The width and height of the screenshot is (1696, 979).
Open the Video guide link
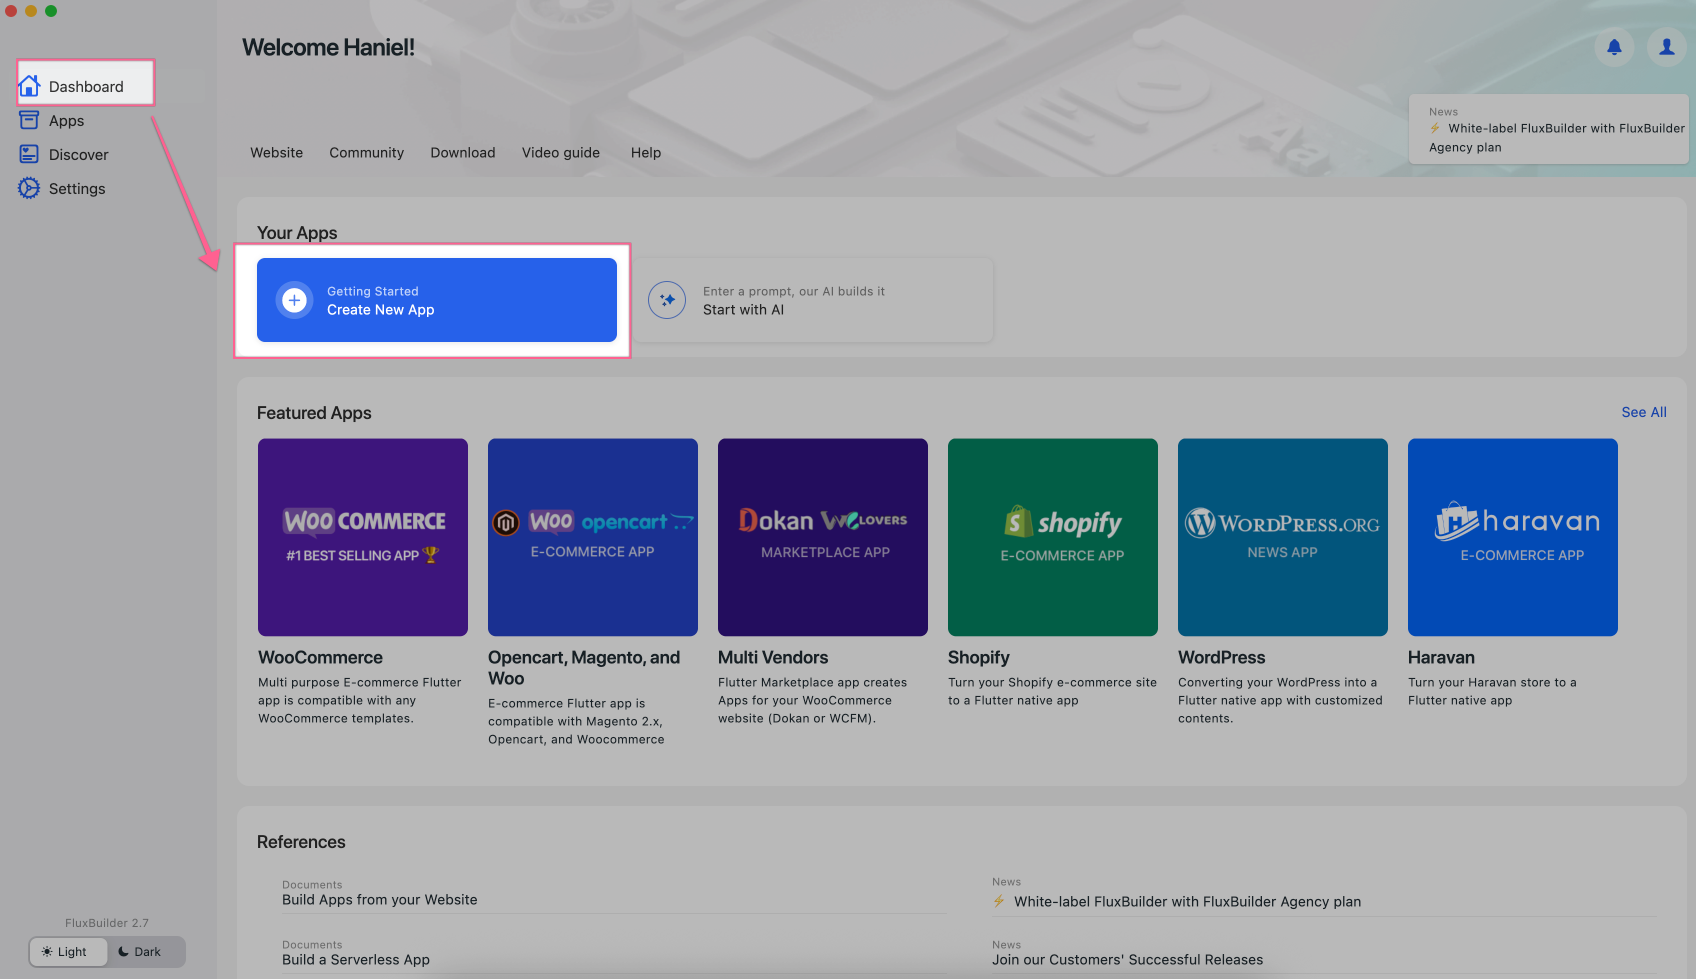pyautogui.click(x=561, y=153)
